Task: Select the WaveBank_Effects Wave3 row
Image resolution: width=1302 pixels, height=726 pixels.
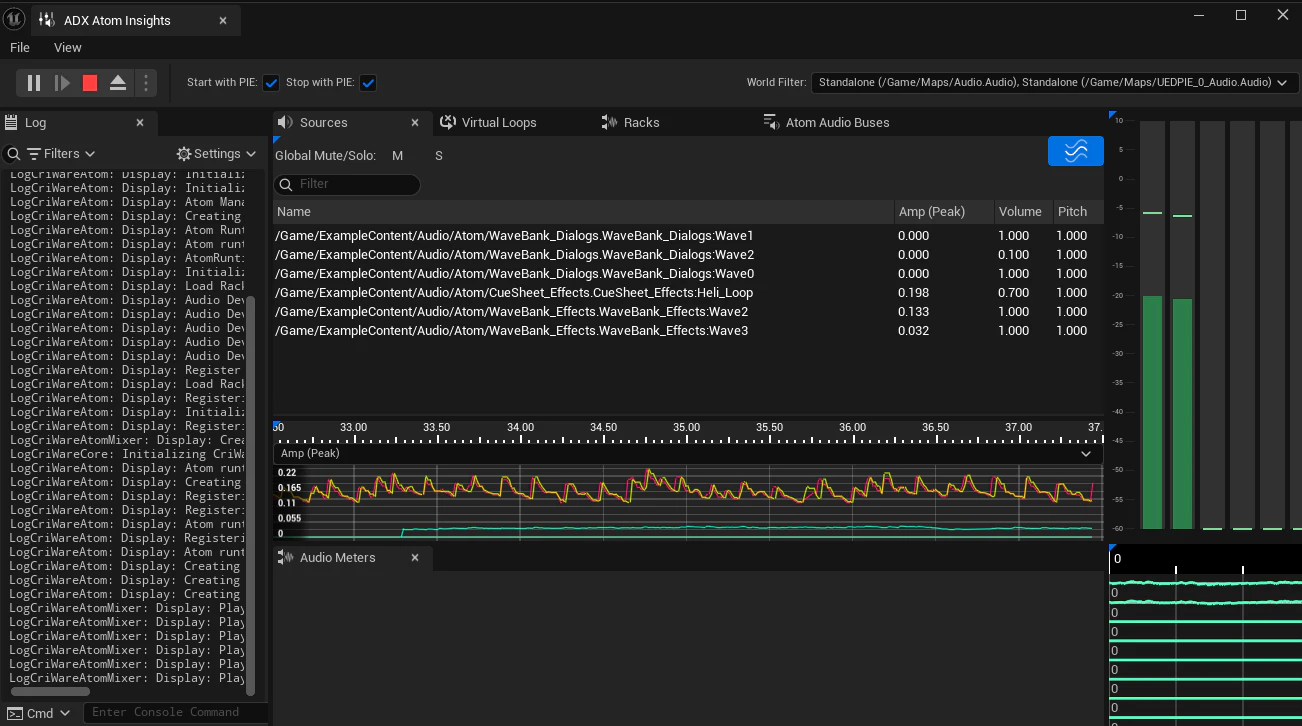Action: [688, 331]
